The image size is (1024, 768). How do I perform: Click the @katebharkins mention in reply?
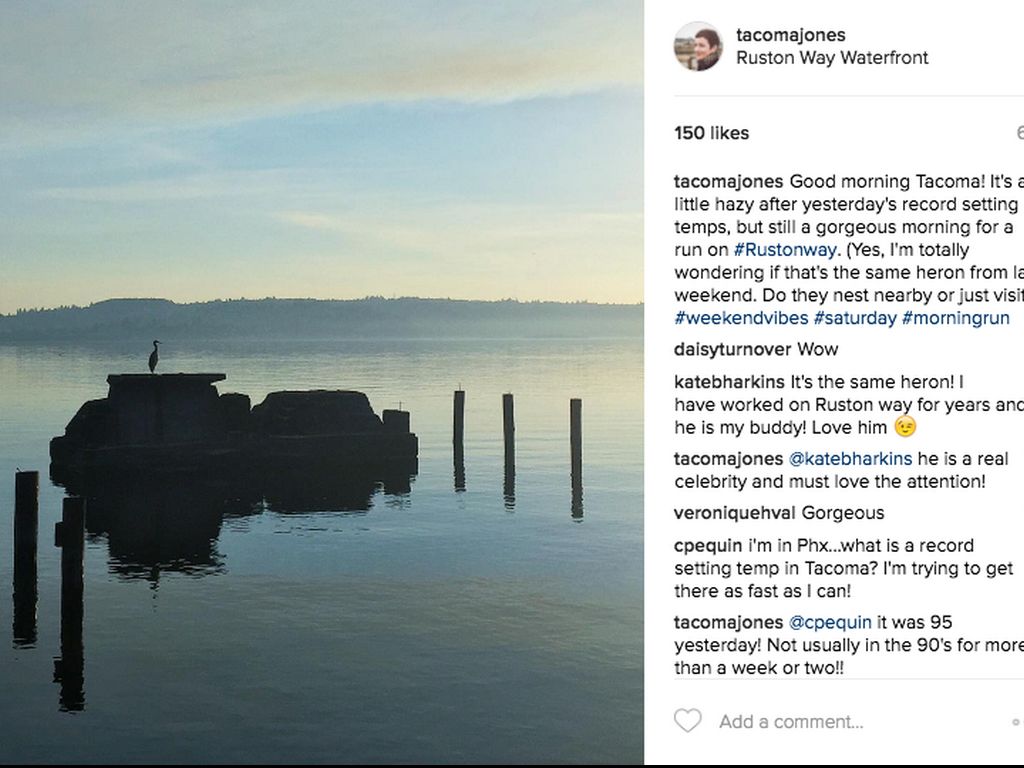(x=850, y=459)
